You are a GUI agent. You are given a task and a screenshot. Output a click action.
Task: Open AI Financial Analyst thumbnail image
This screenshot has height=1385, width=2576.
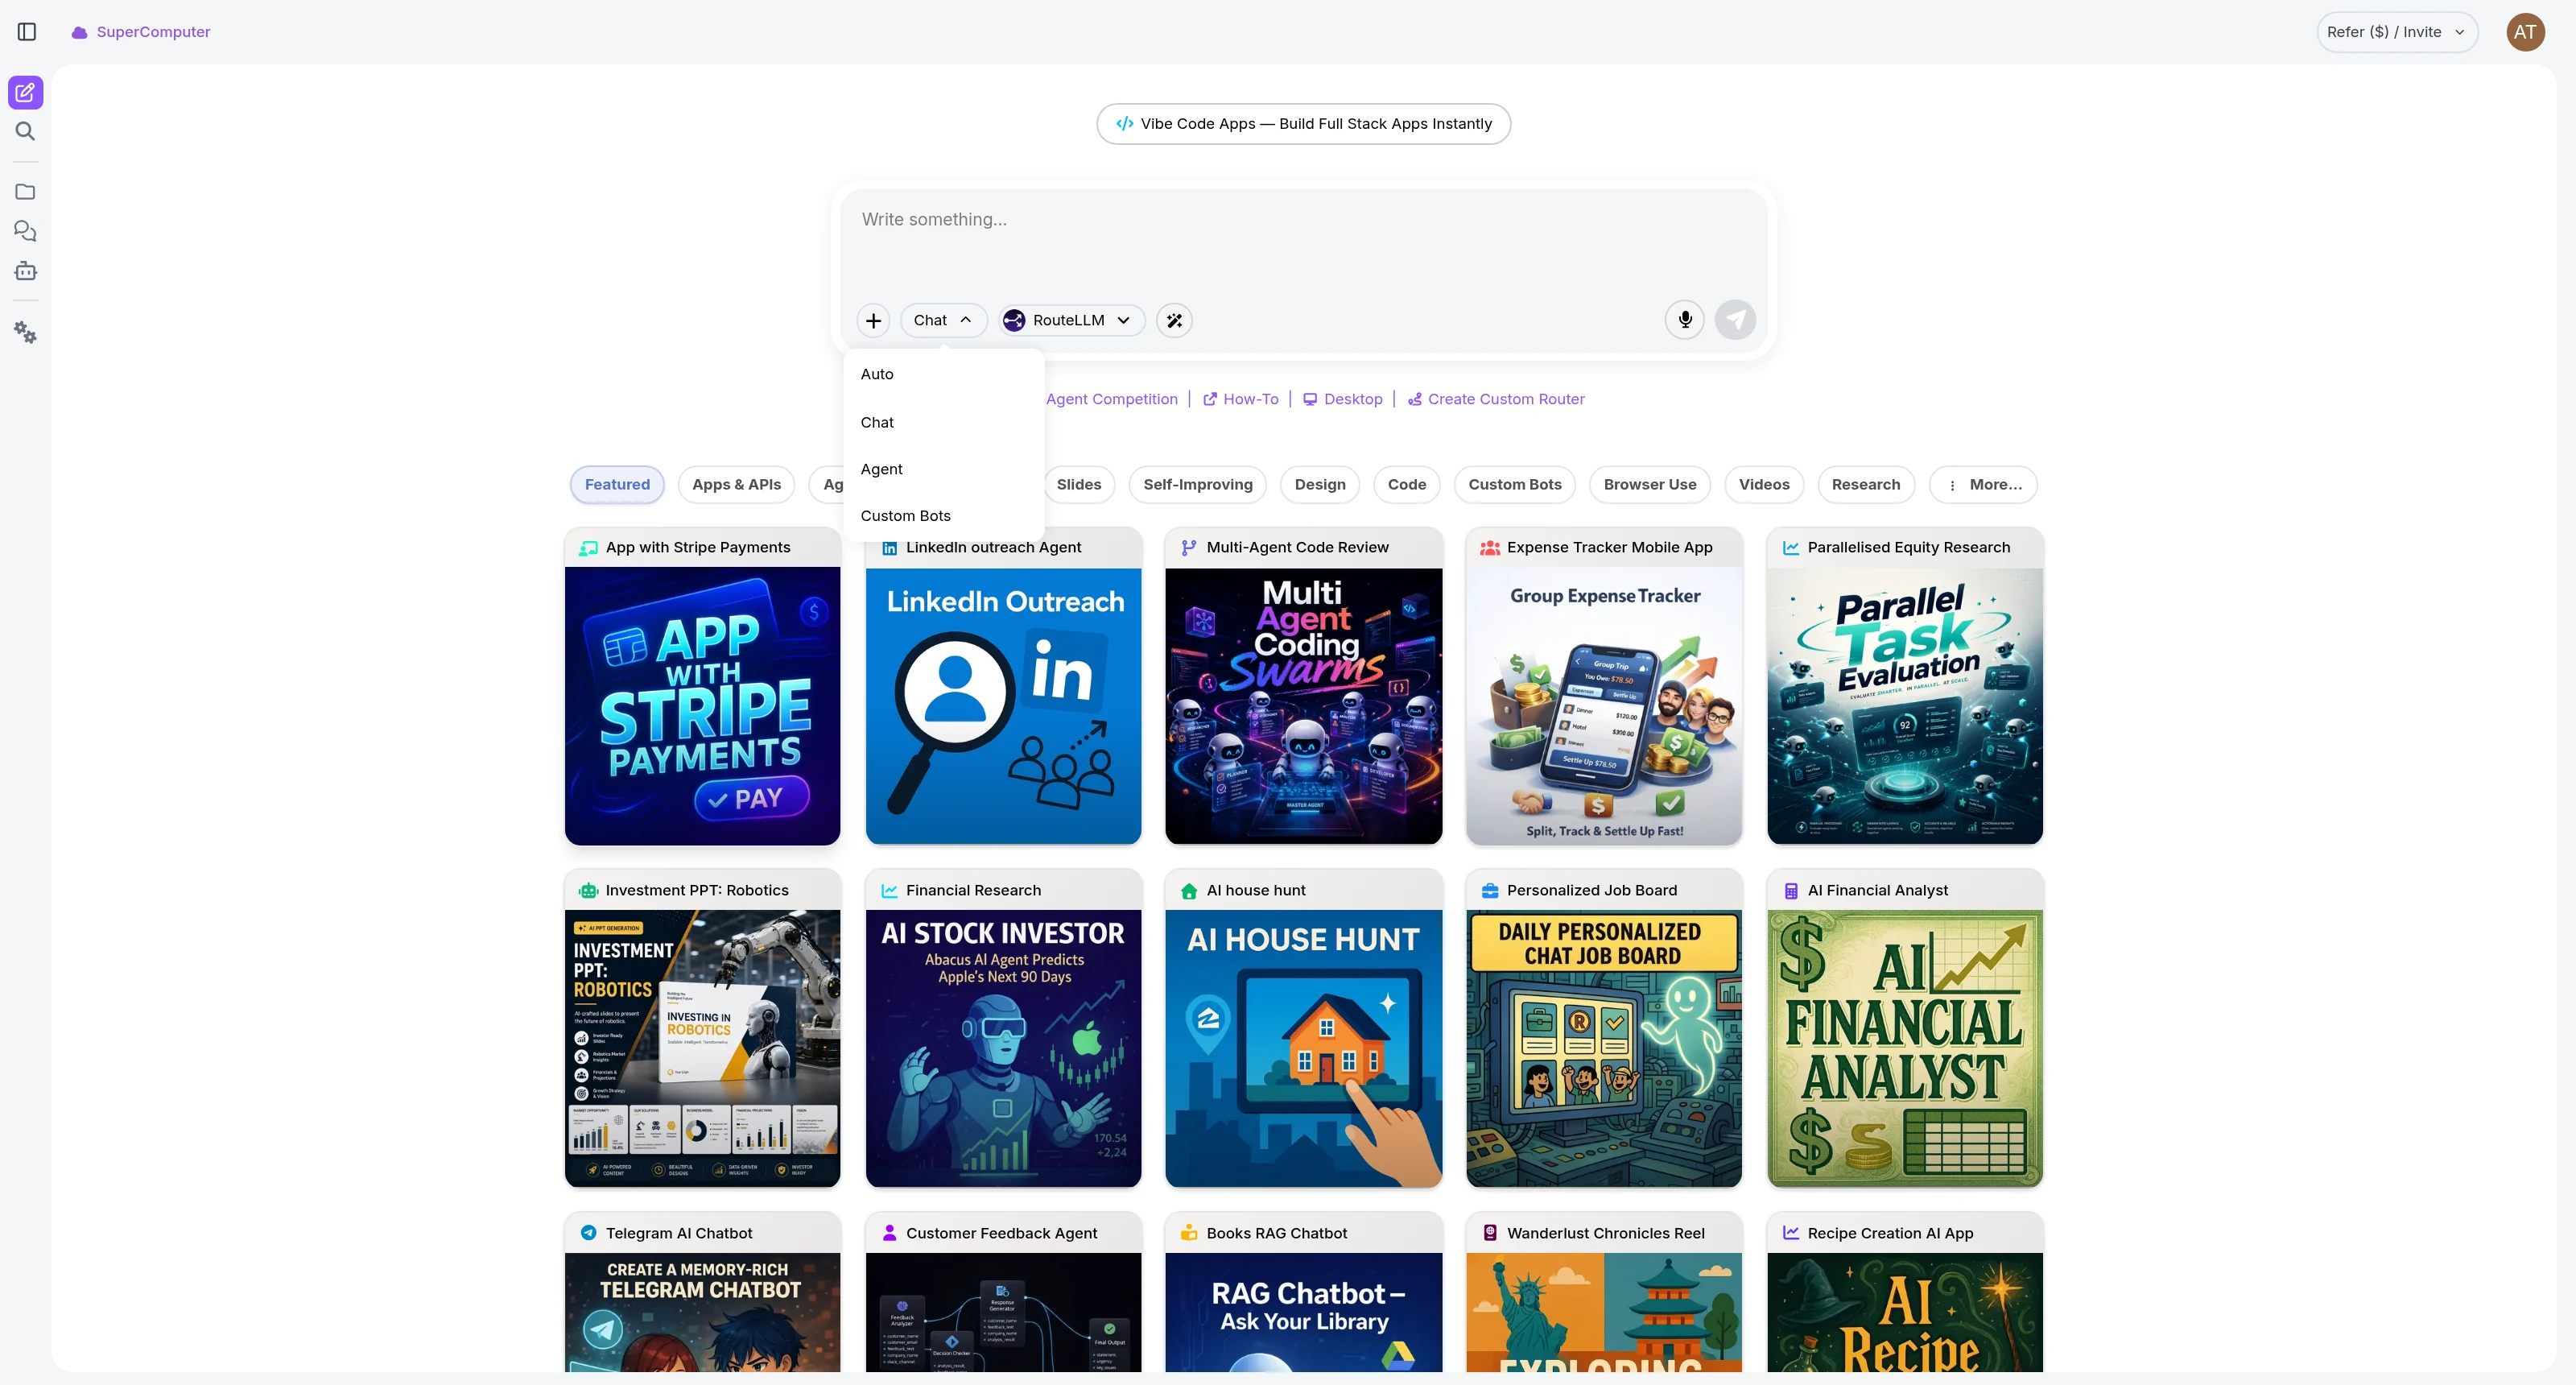point(1905,1049)
